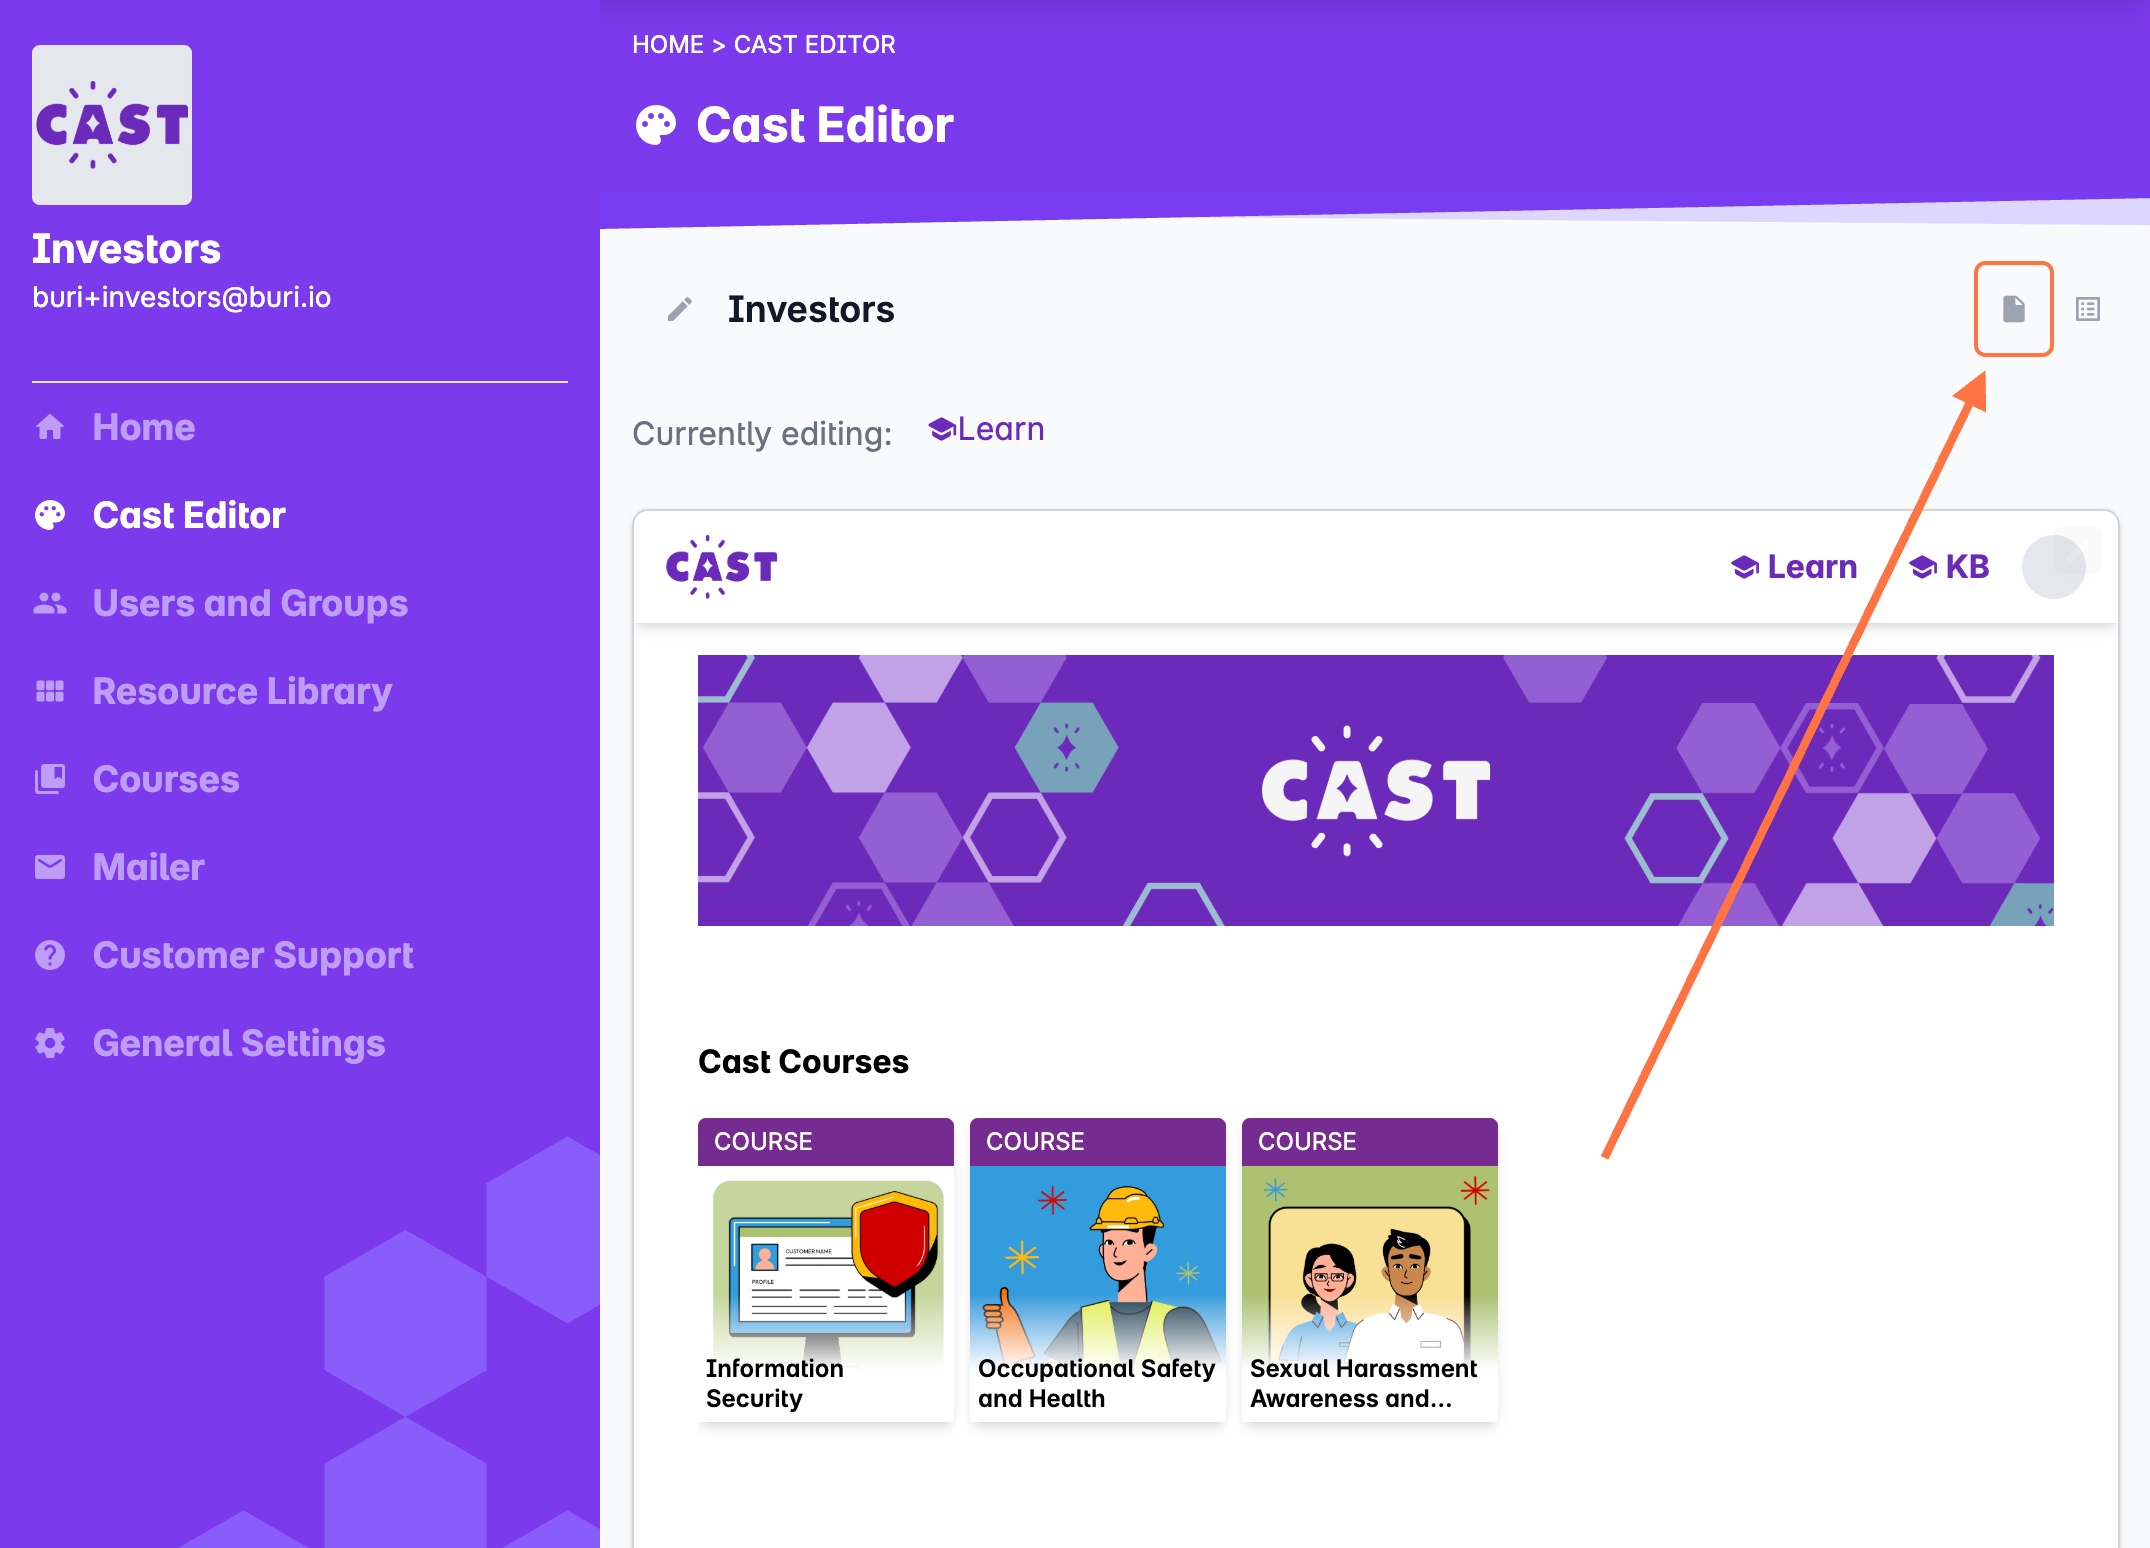Open Courses in the sidebar menu

point(166,780)
